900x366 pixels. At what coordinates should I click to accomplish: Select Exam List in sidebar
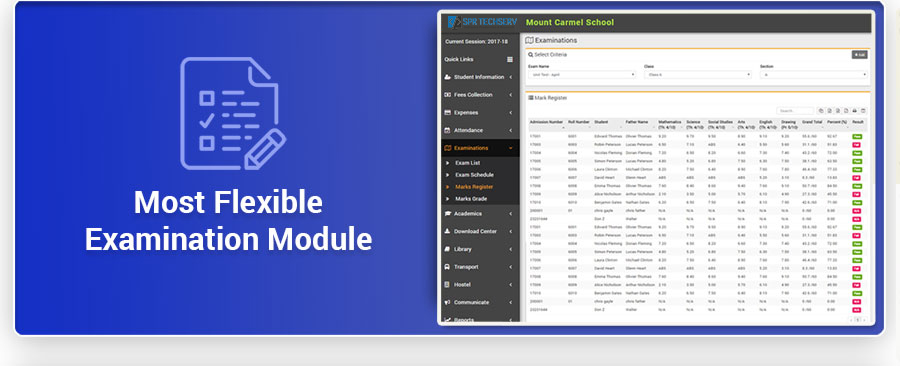point(467,163)
